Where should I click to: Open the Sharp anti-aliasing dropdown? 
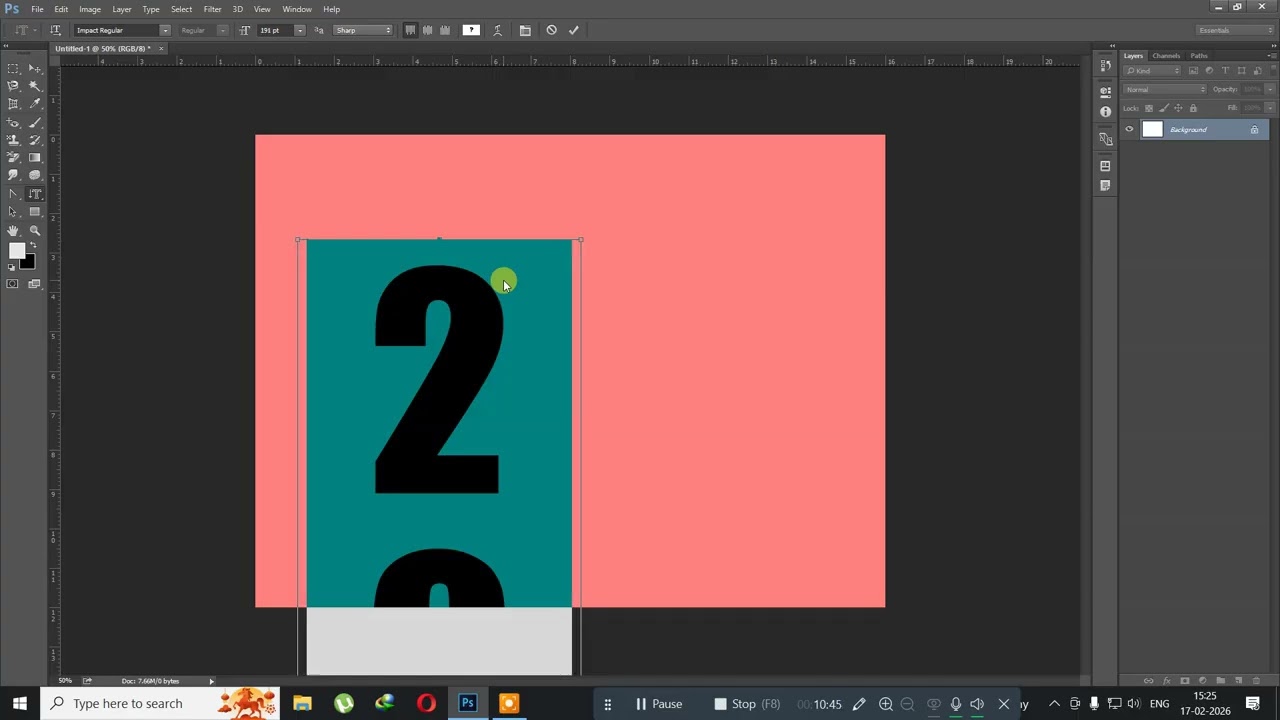[363, 30]
